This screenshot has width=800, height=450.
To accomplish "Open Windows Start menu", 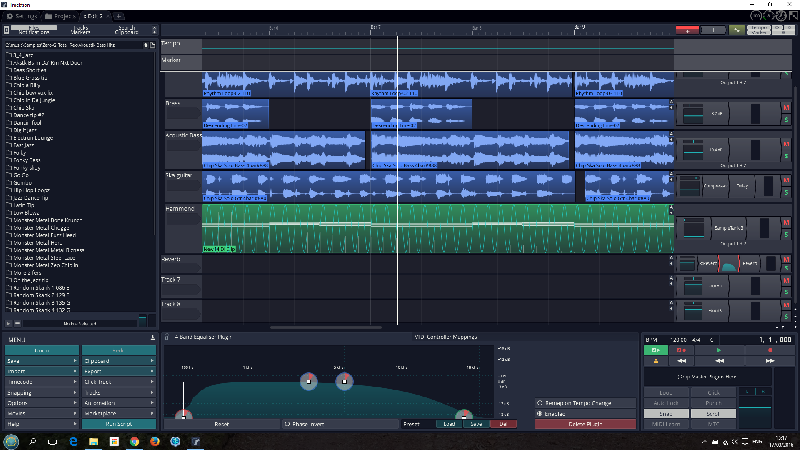I will 11,442.
